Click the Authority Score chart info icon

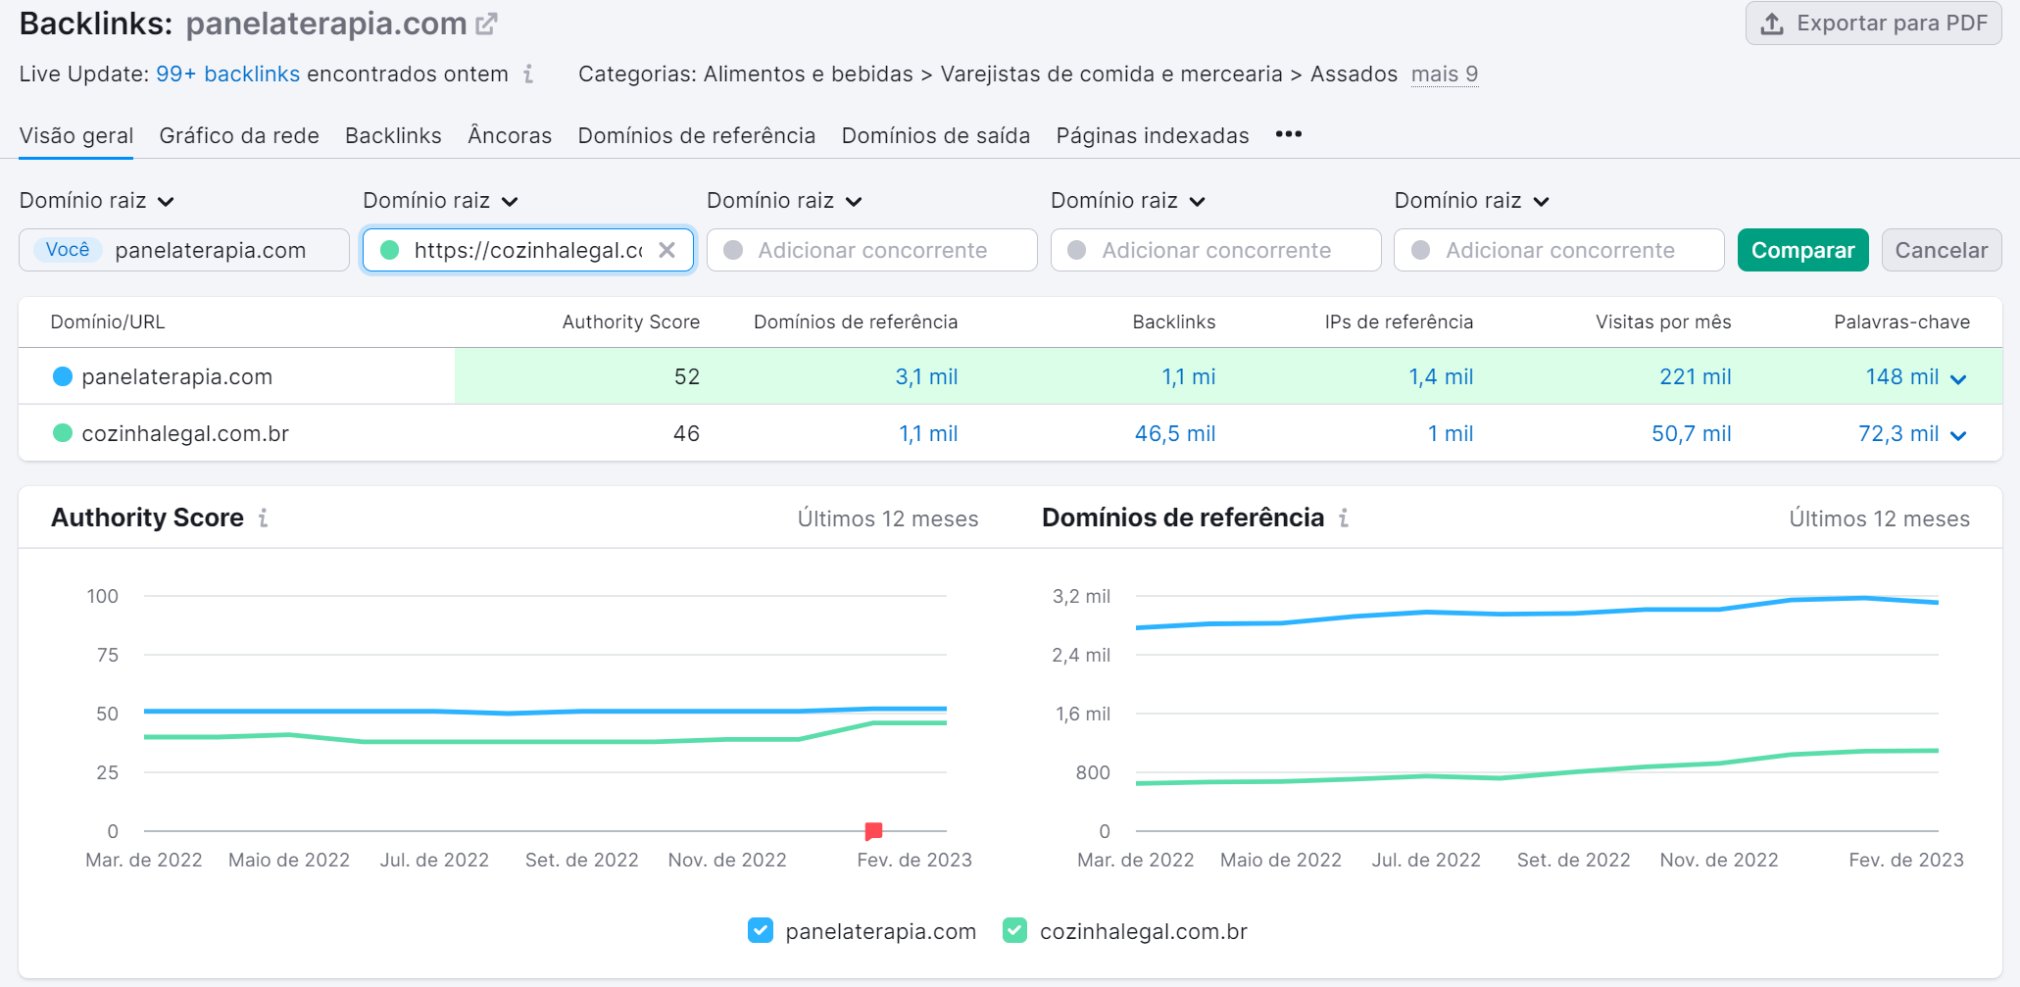point(263,518)
